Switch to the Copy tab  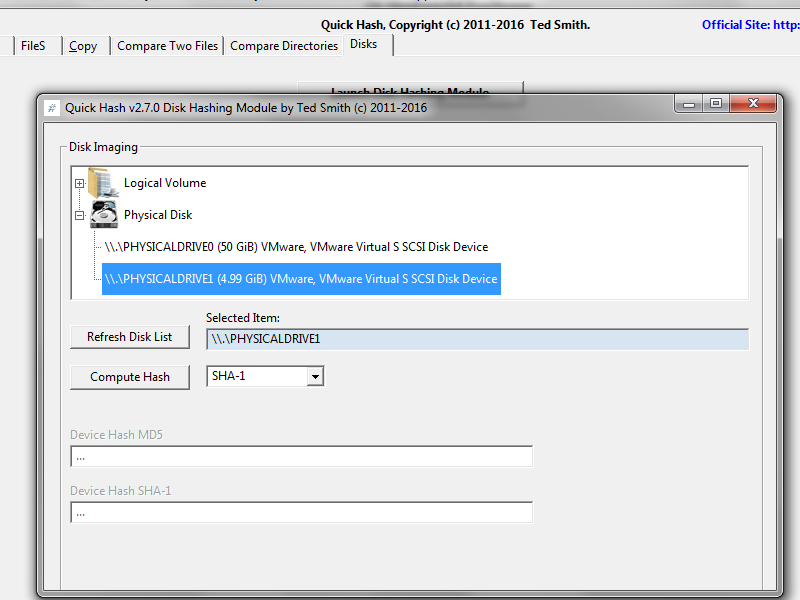(83, 45)
